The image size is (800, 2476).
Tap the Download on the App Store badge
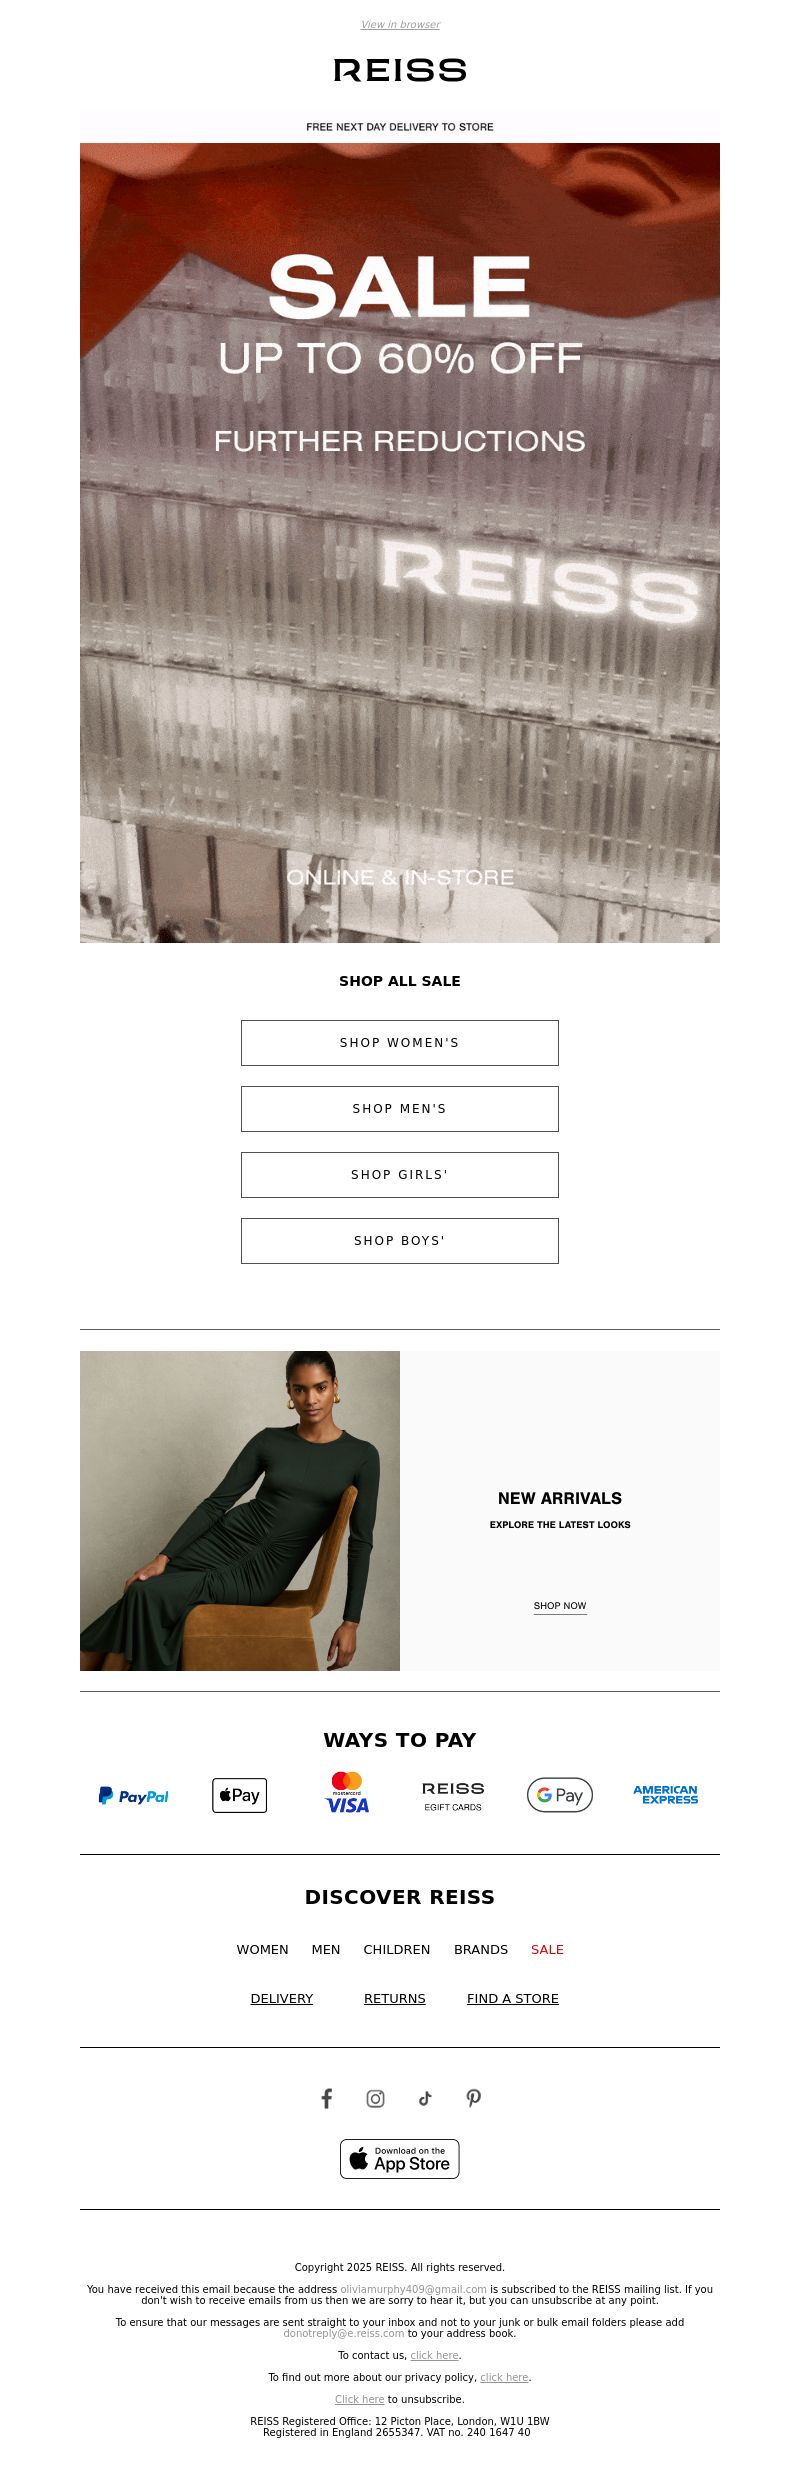click(x=400, y=2159)
